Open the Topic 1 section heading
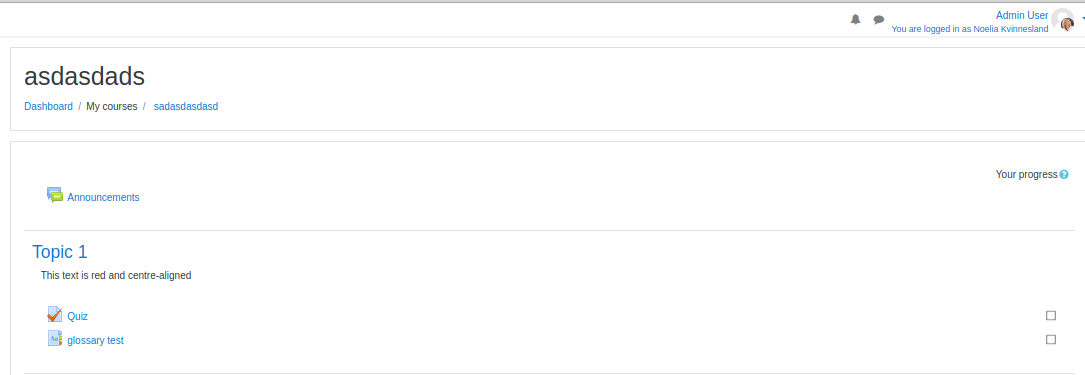The height and width of the screenshot is (375, 1085). tap(60, 252)
